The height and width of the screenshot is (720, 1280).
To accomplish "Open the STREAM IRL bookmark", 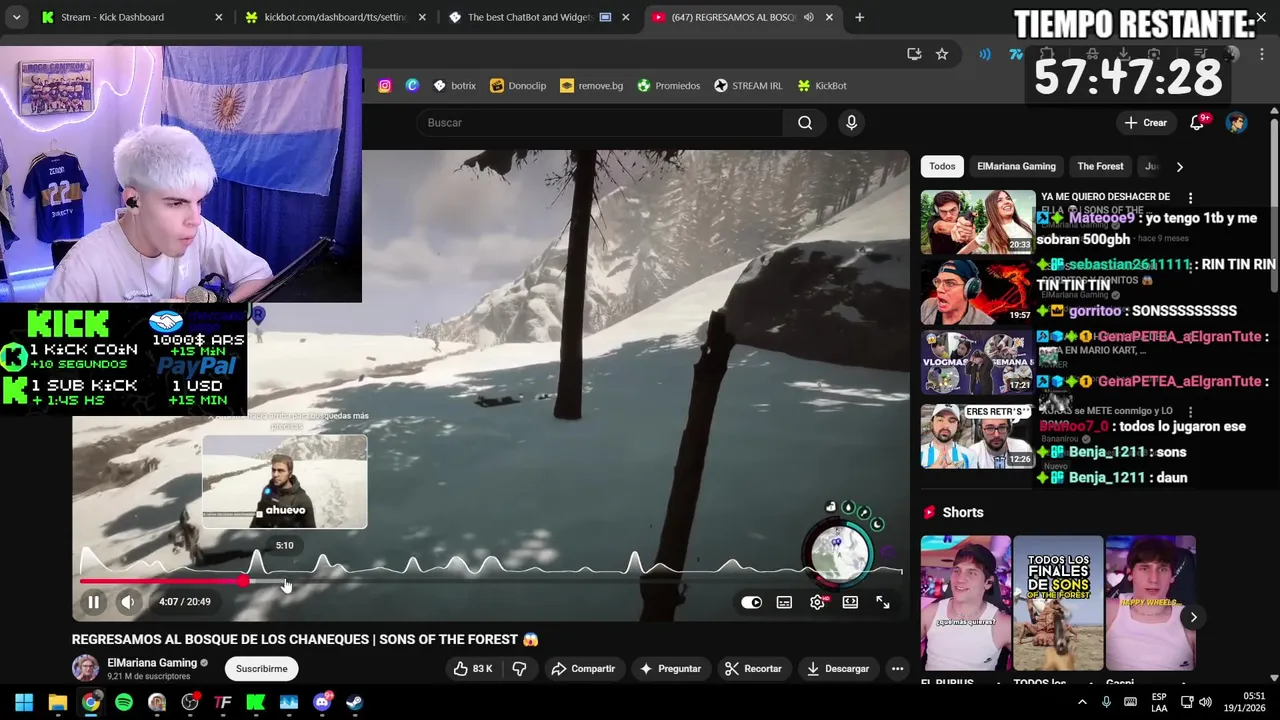I will [748, 86].
